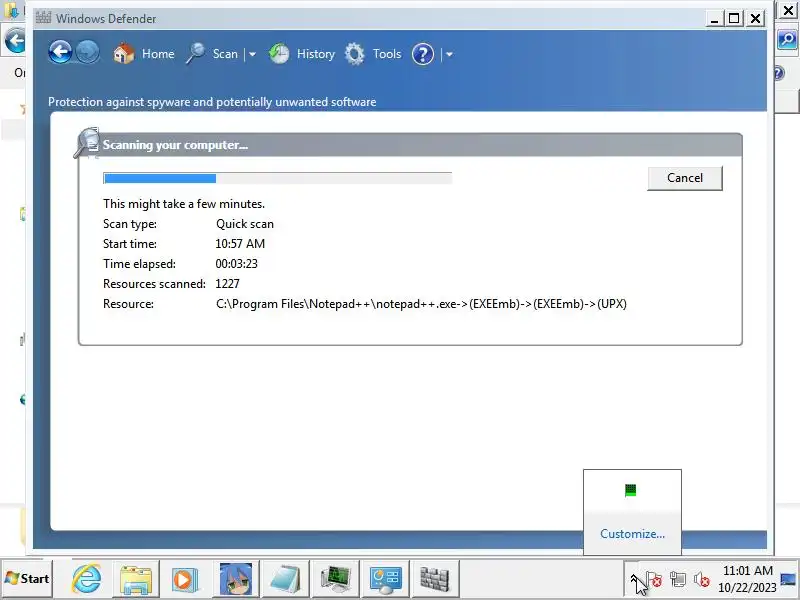
Task: Go back with the blue Back arrow
Action: click(x=60, y=52)
